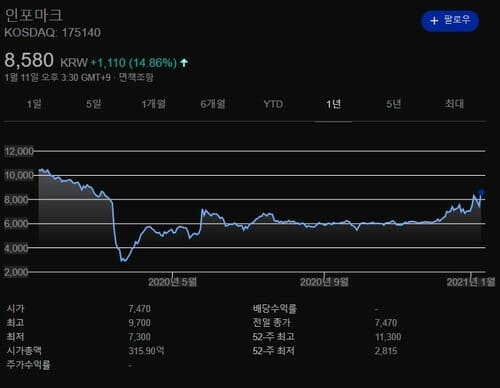Viewport: 500px width, 388px height.
Task: Open the YTD chart tab
Action: pos(273,104)
